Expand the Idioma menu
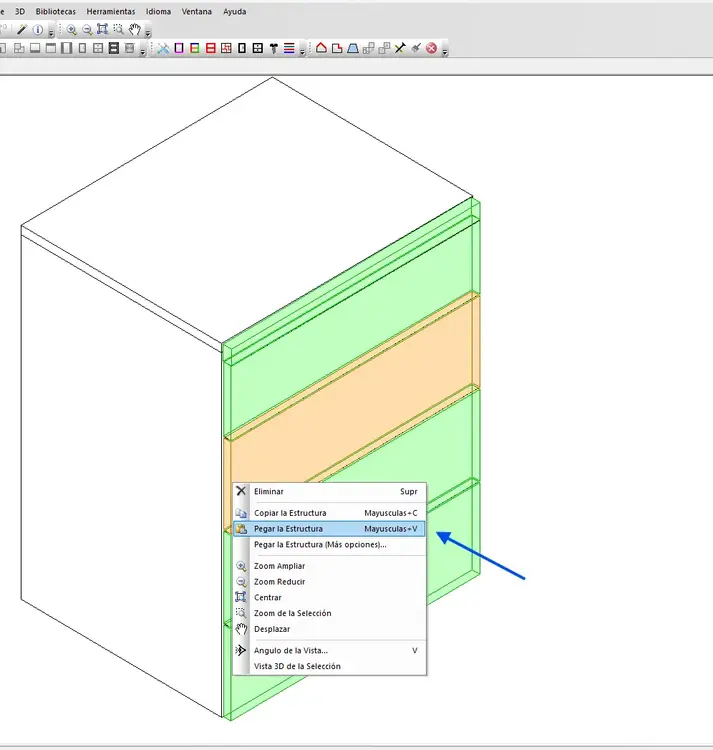Screen dimensions: 713x750 (x=158, y=11)
